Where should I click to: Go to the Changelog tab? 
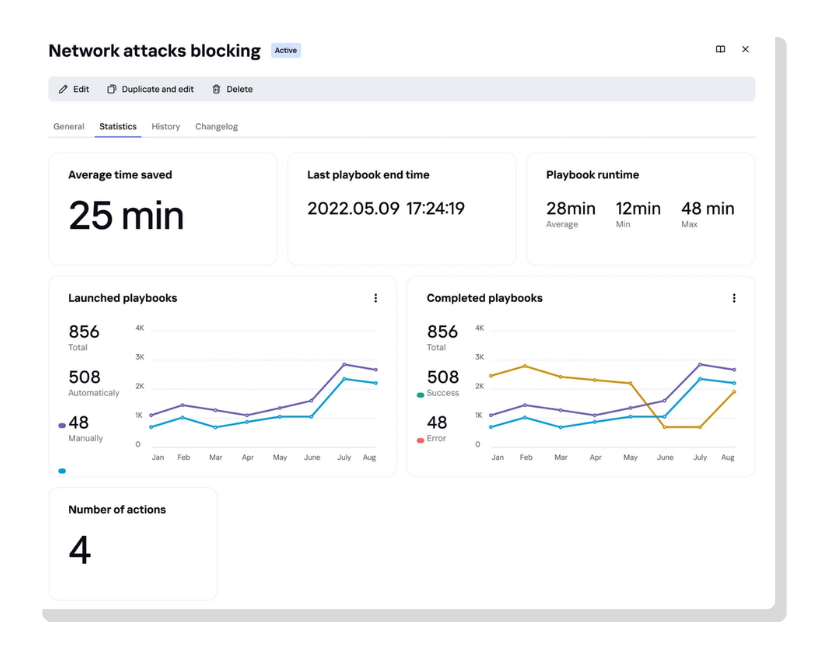pos(216,127)
